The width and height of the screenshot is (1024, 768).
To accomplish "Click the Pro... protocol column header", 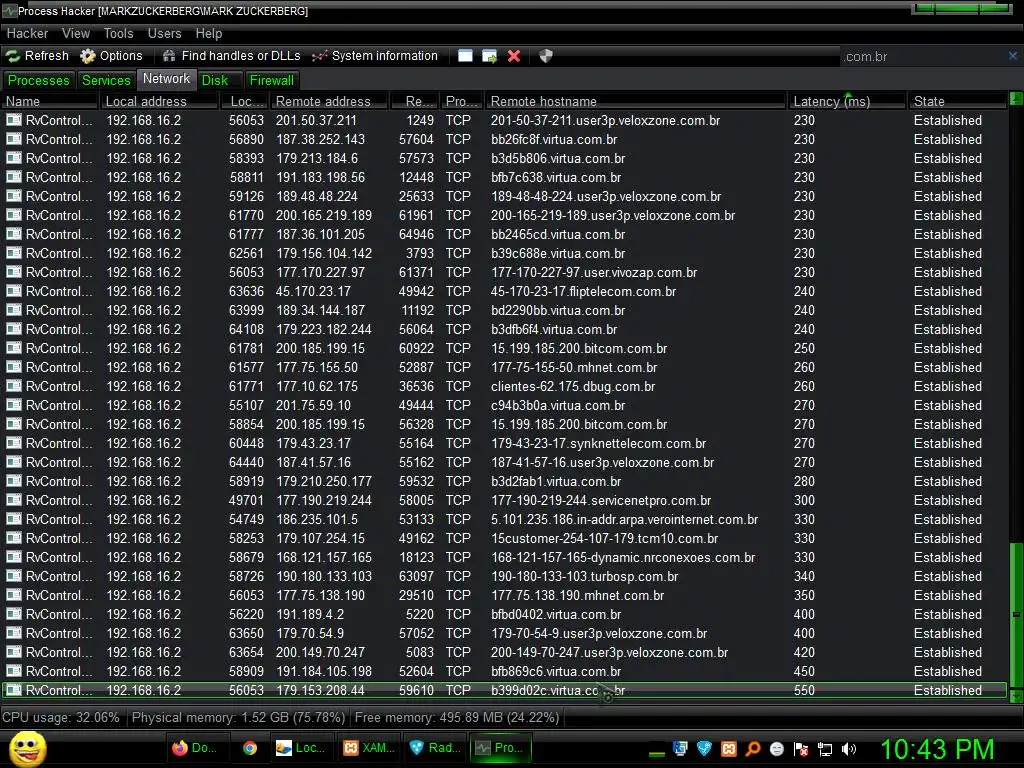I will (461, 101).
